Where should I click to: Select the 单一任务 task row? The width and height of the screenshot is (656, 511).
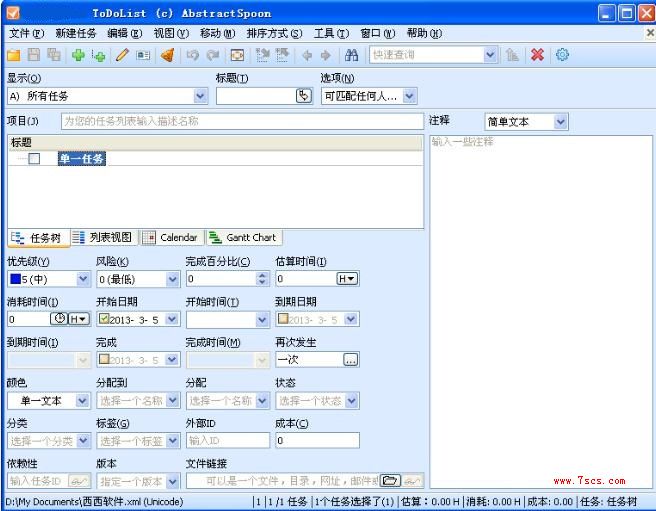click(215, 159)
